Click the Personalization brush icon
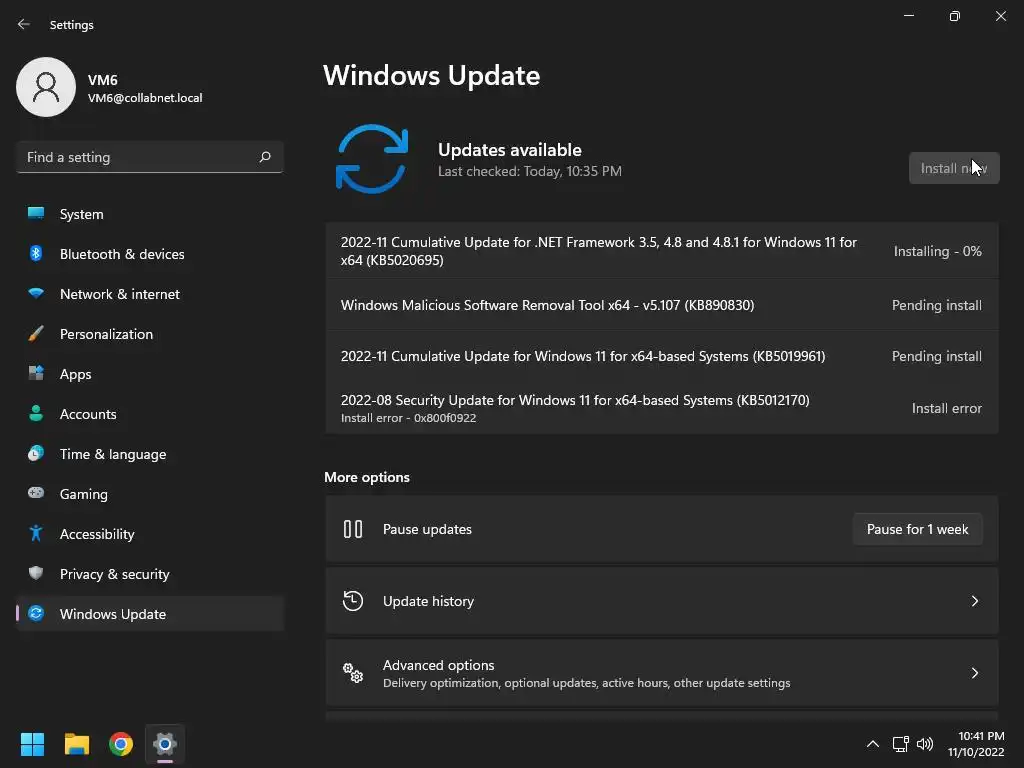The image size is (1024, 768). point(36,334)
